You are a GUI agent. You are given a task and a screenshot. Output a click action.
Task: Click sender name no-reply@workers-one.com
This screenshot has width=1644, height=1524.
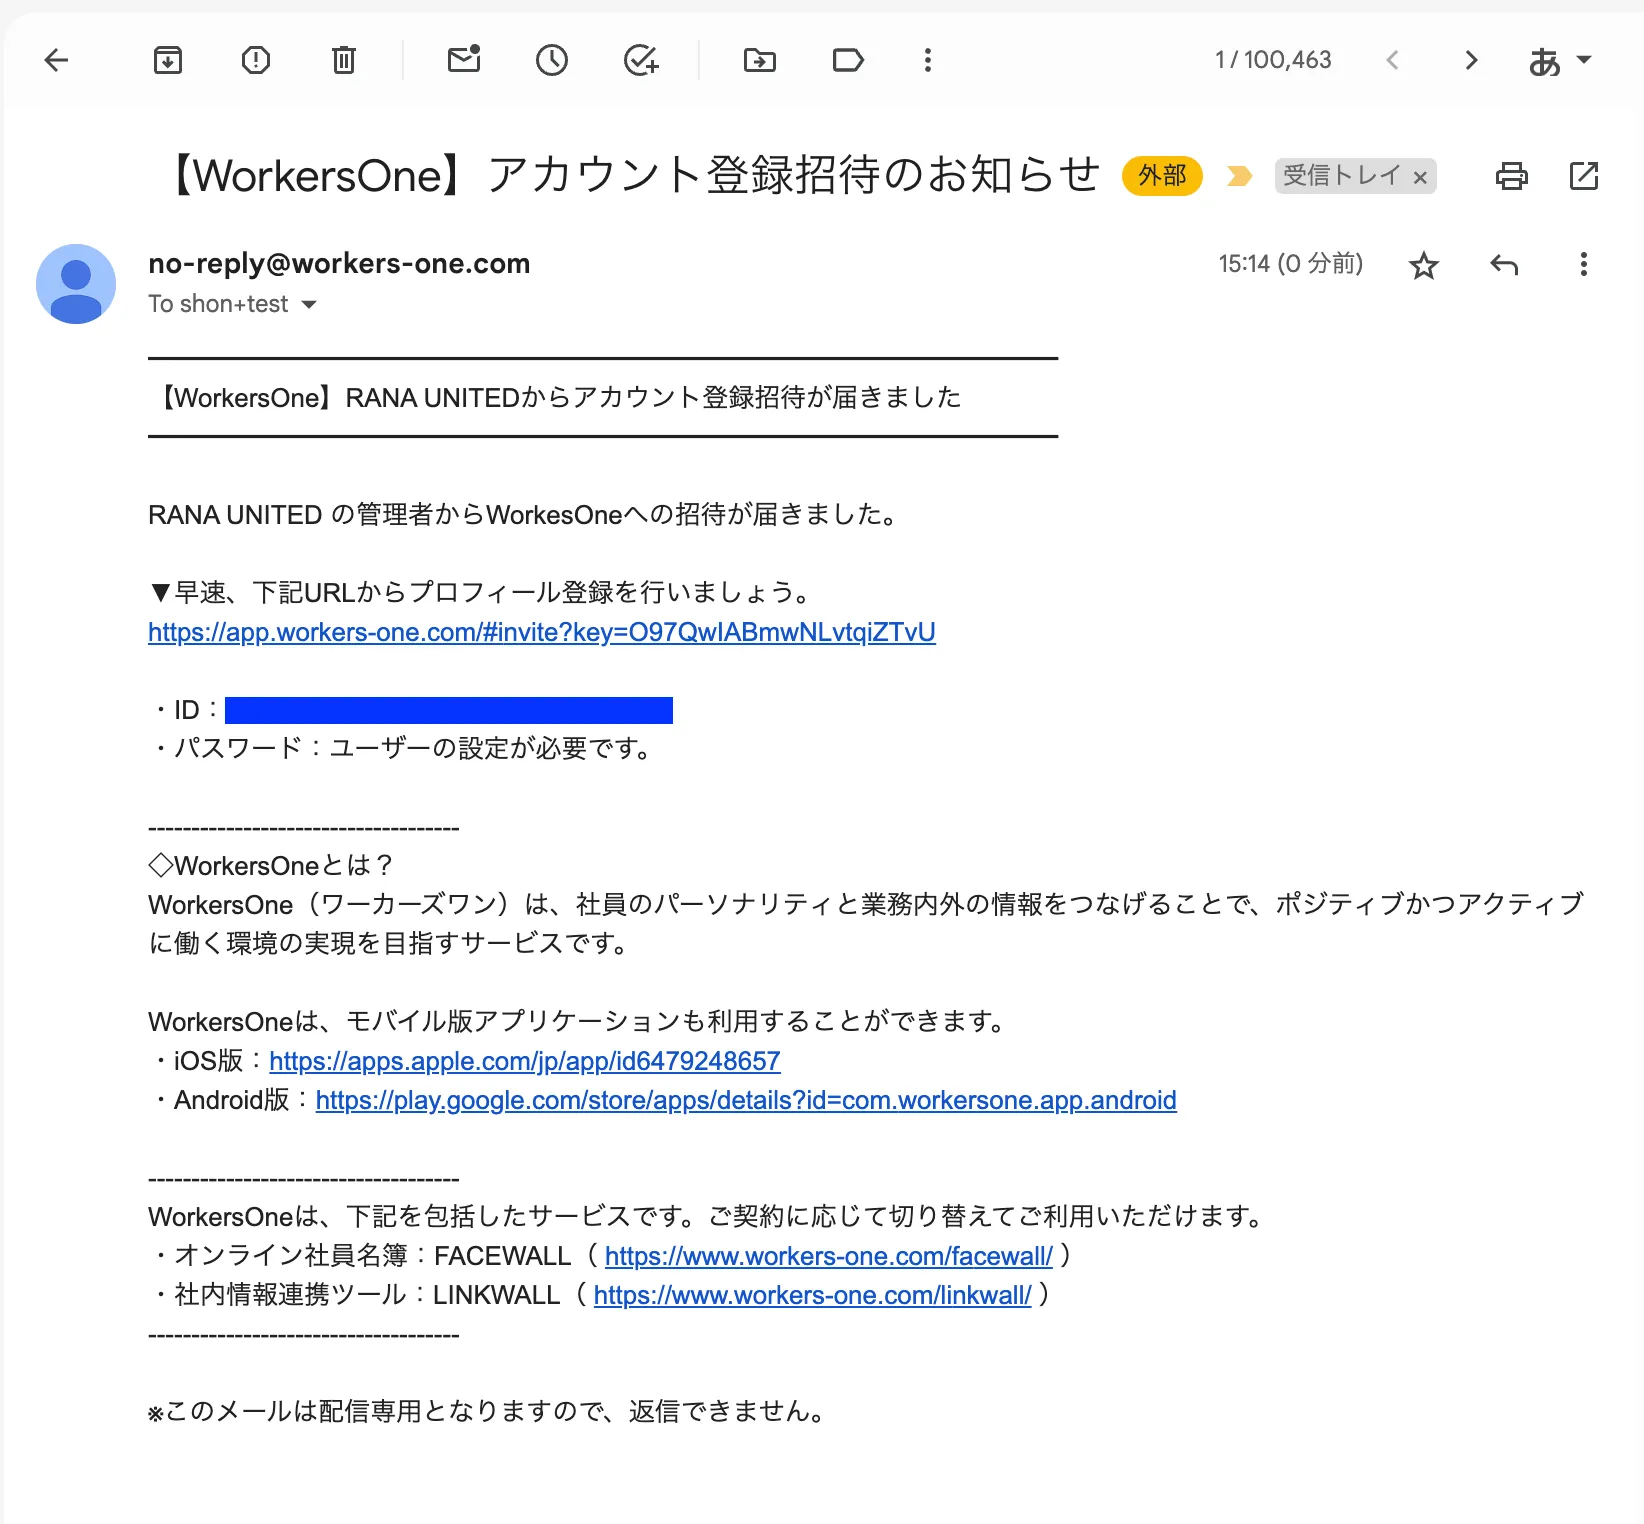pyautogui.click(x=339, y=263)
